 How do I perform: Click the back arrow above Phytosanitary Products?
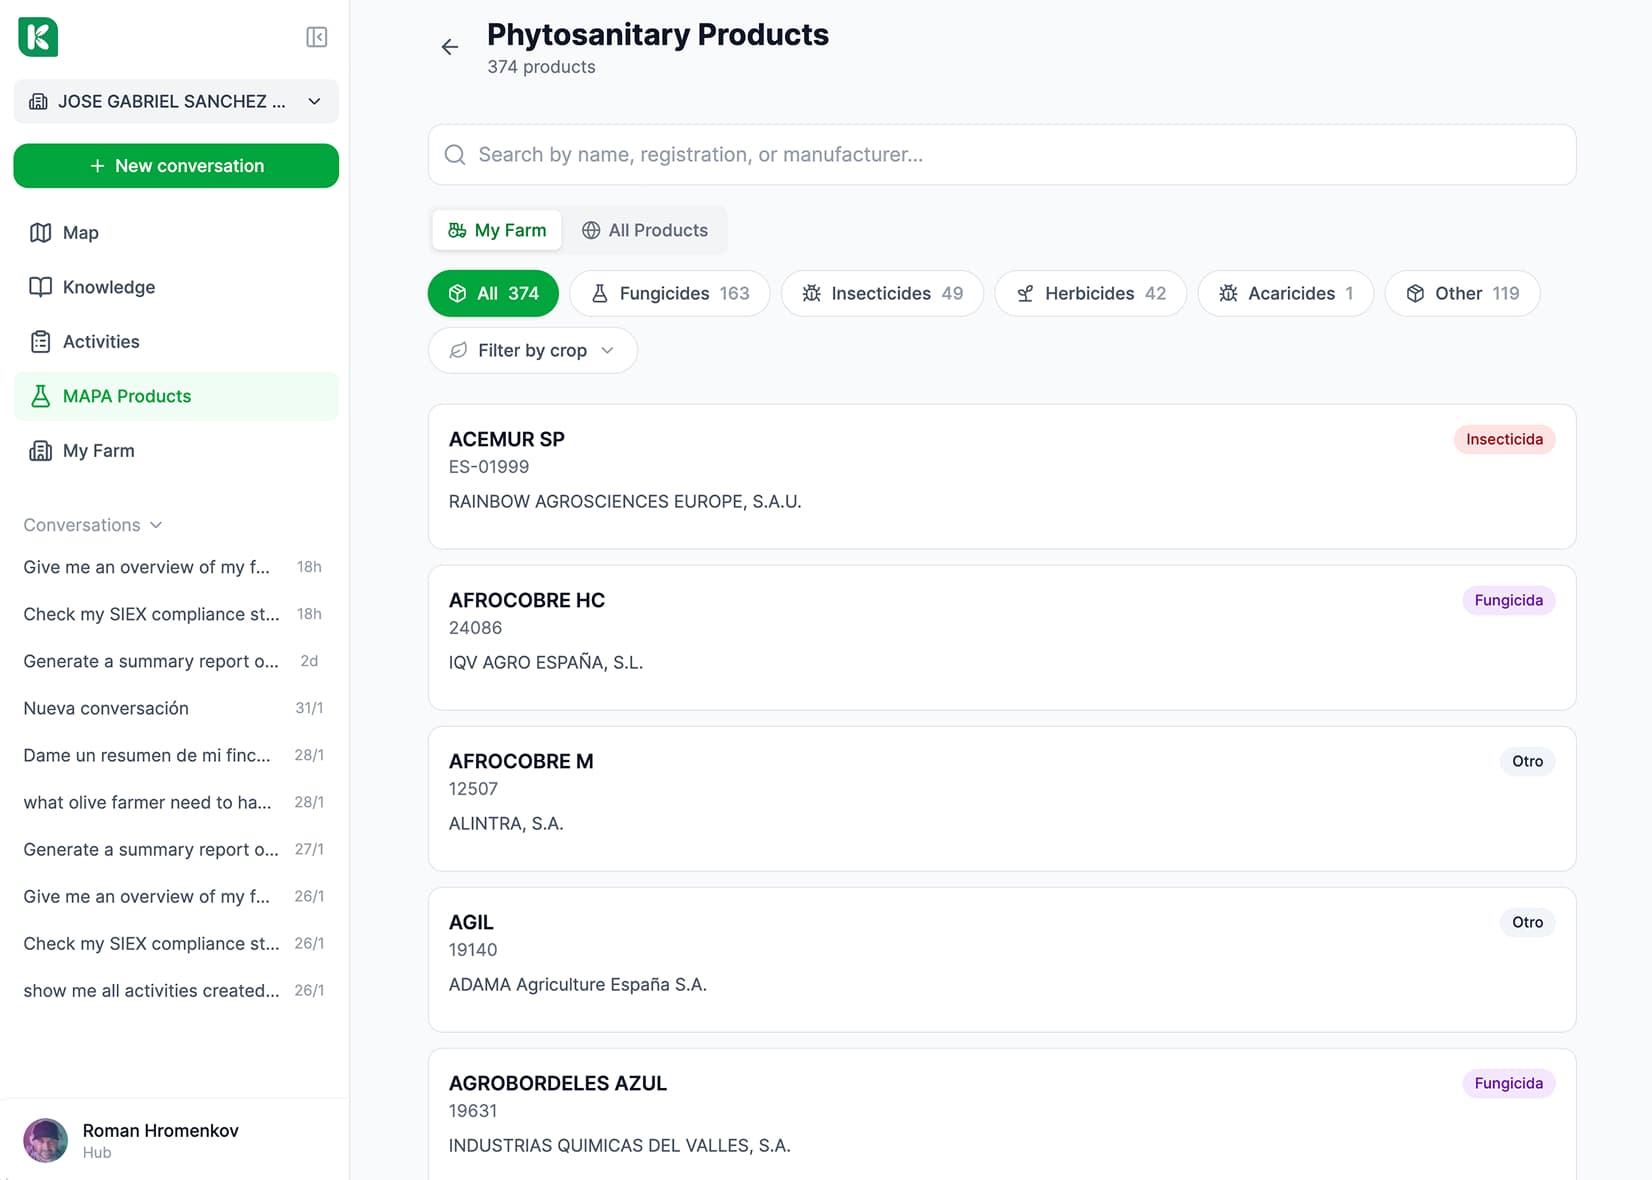pos(449,47)
